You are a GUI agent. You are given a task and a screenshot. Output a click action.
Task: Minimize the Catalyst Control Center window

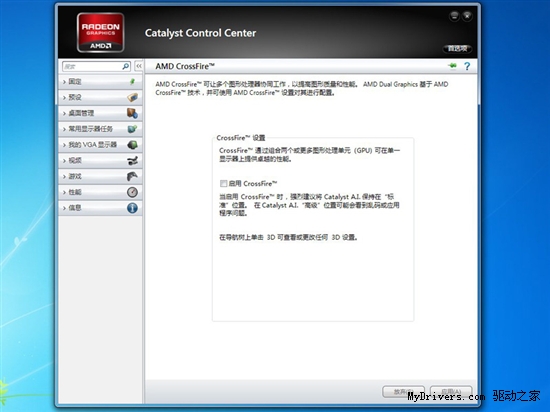pos(454,16)
